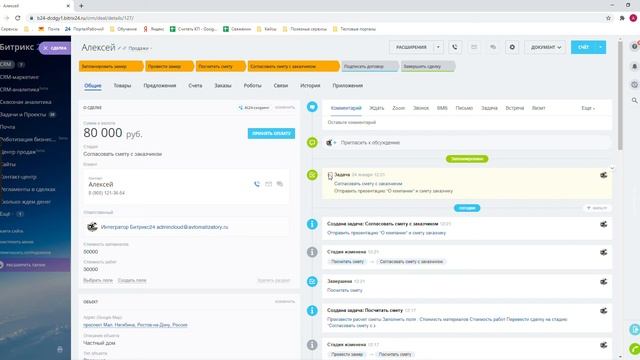Click the user avatar on the planned Задача card
This screenshot has width=640, height=360.
tap(603, 175)
